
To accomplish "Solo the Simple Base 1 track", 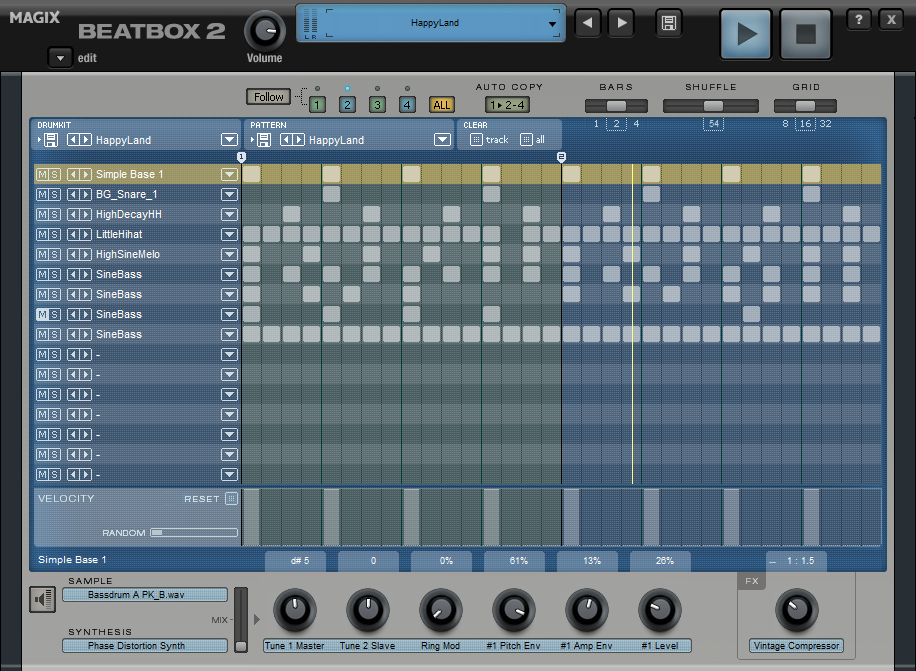I will [x=54, y=175].
